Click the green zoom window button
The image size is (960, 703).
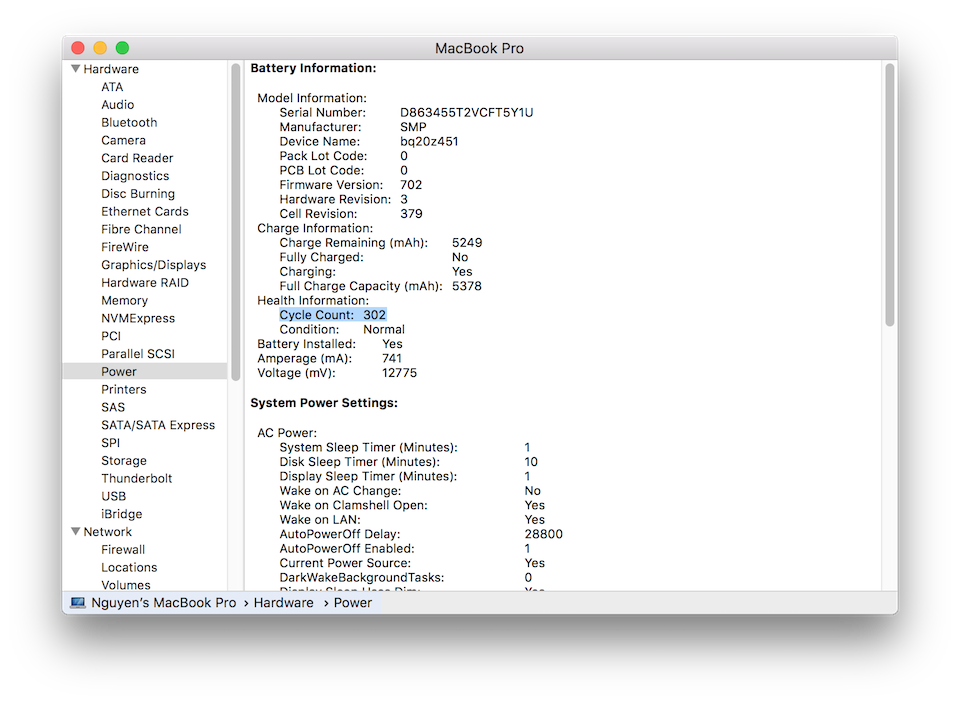122,48
